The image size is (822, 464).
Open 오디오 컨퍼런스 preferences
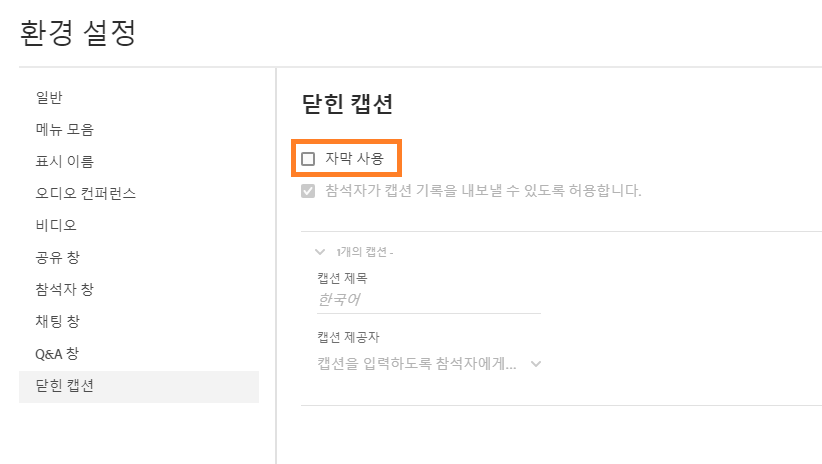(x=85, y=193)
